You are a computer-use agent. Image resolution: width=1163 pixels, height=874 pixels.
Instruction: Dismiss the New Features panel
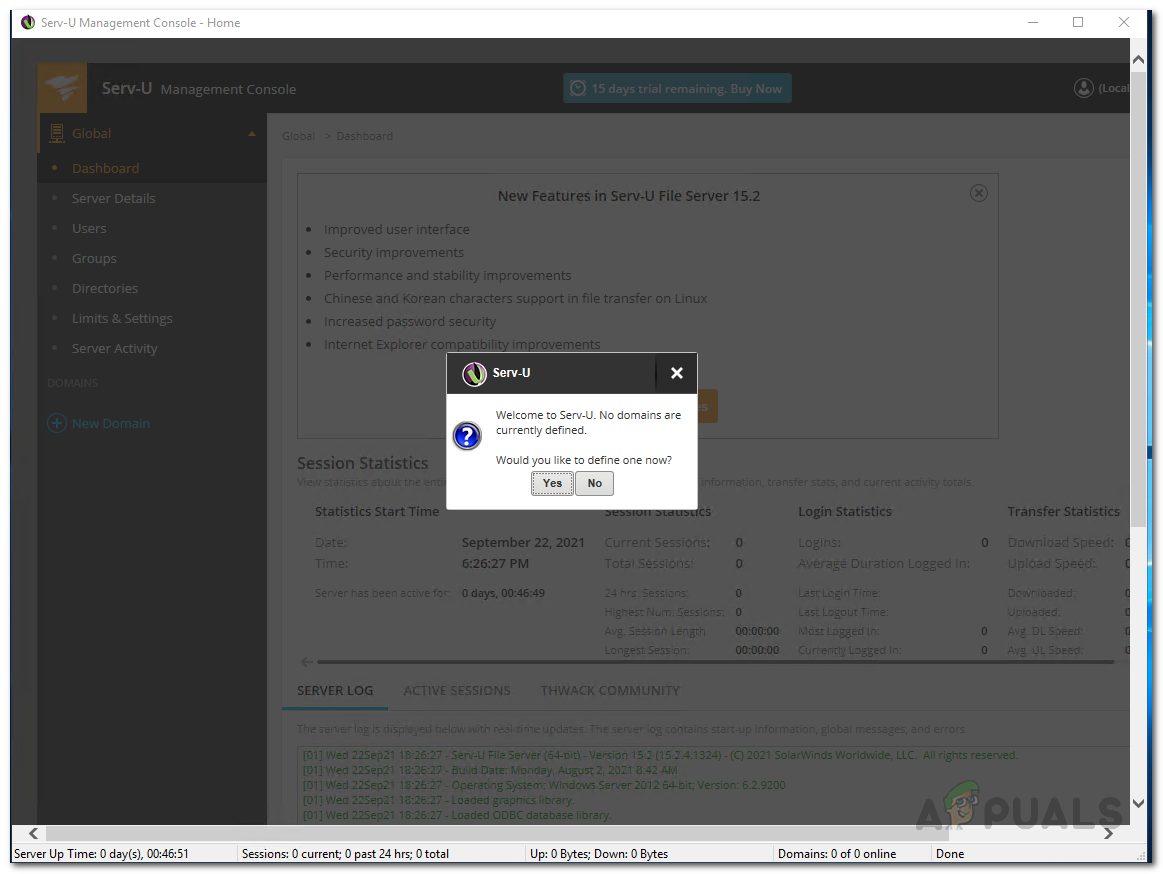(x=978, y=194)
